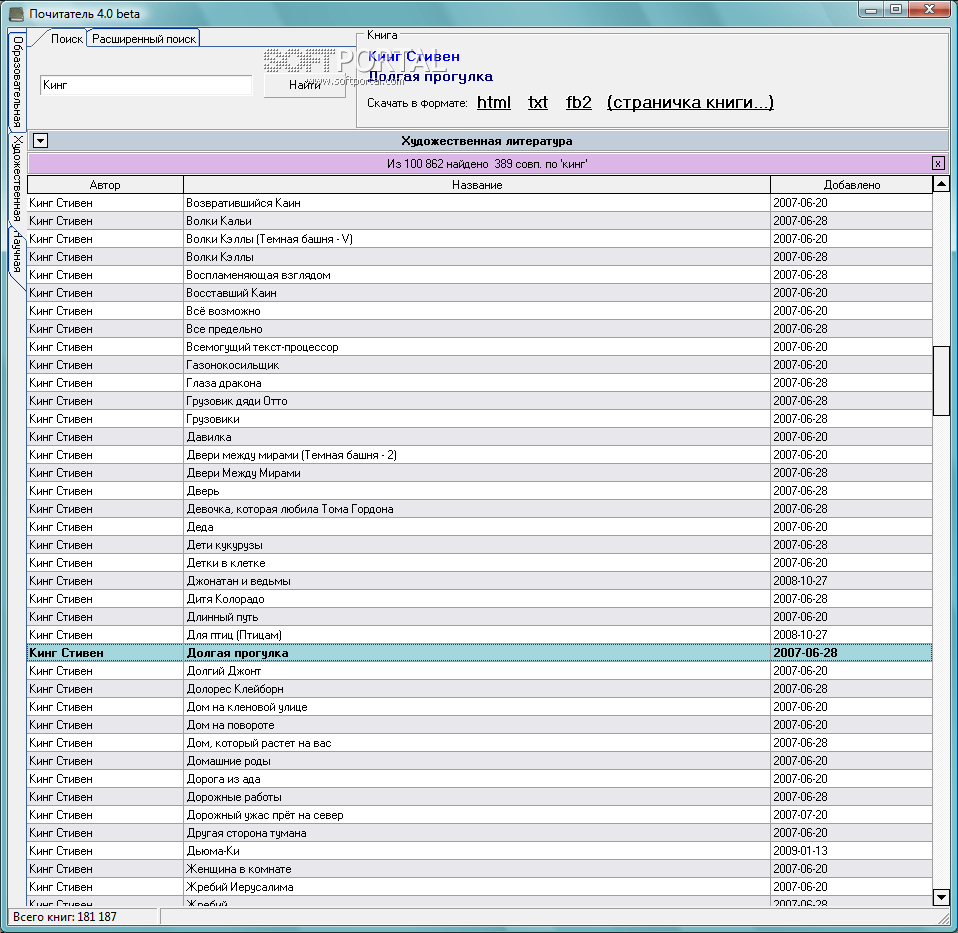The width and height of the screenshot is (958, 933).
Task: Select the row Дитя Колорадо
Action: 480,599
